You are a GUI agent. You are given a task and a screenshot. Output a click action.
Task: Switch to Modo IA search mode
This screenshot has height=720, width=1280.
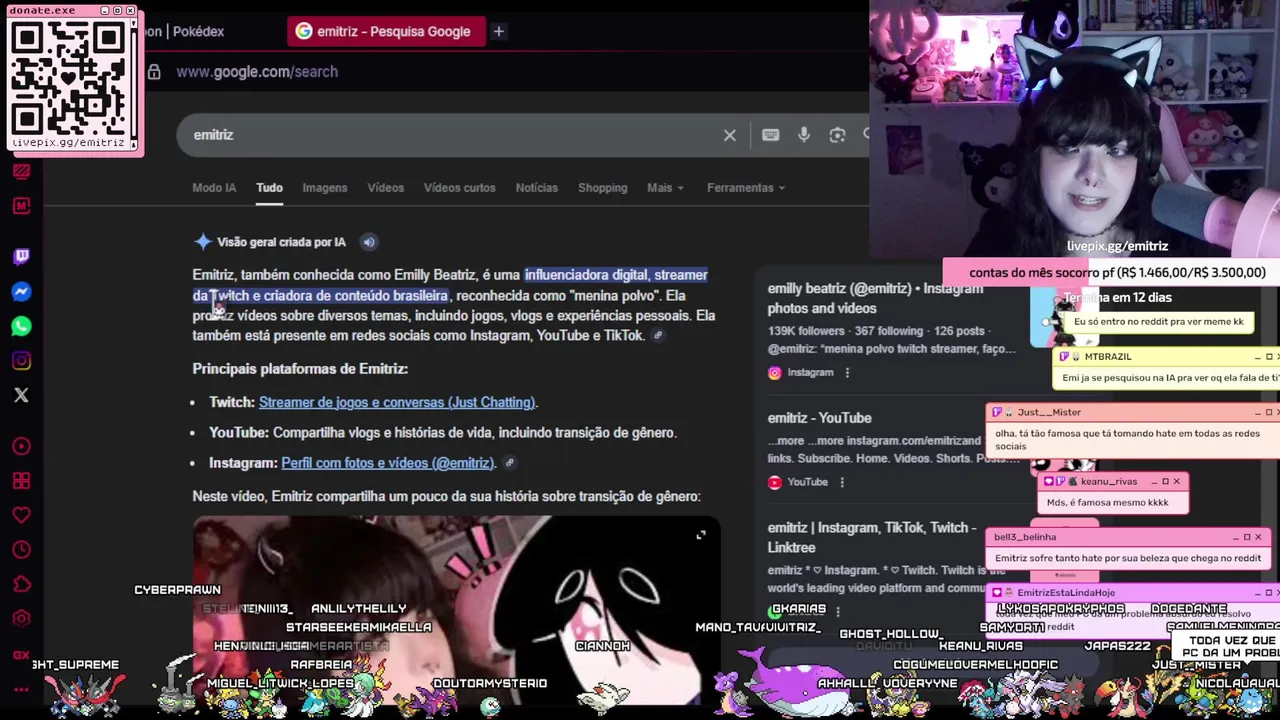[214, 188]
